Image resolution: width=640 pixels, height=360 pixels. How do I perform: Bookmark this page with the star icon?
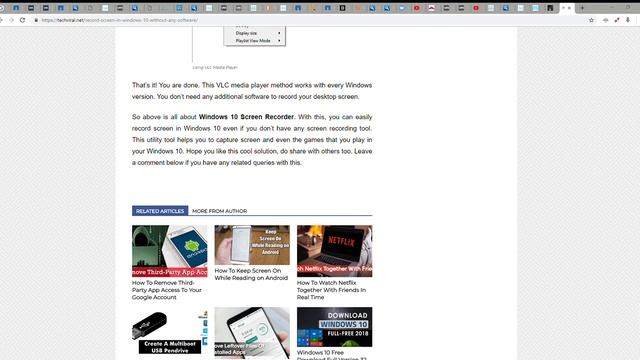point(591,20)
